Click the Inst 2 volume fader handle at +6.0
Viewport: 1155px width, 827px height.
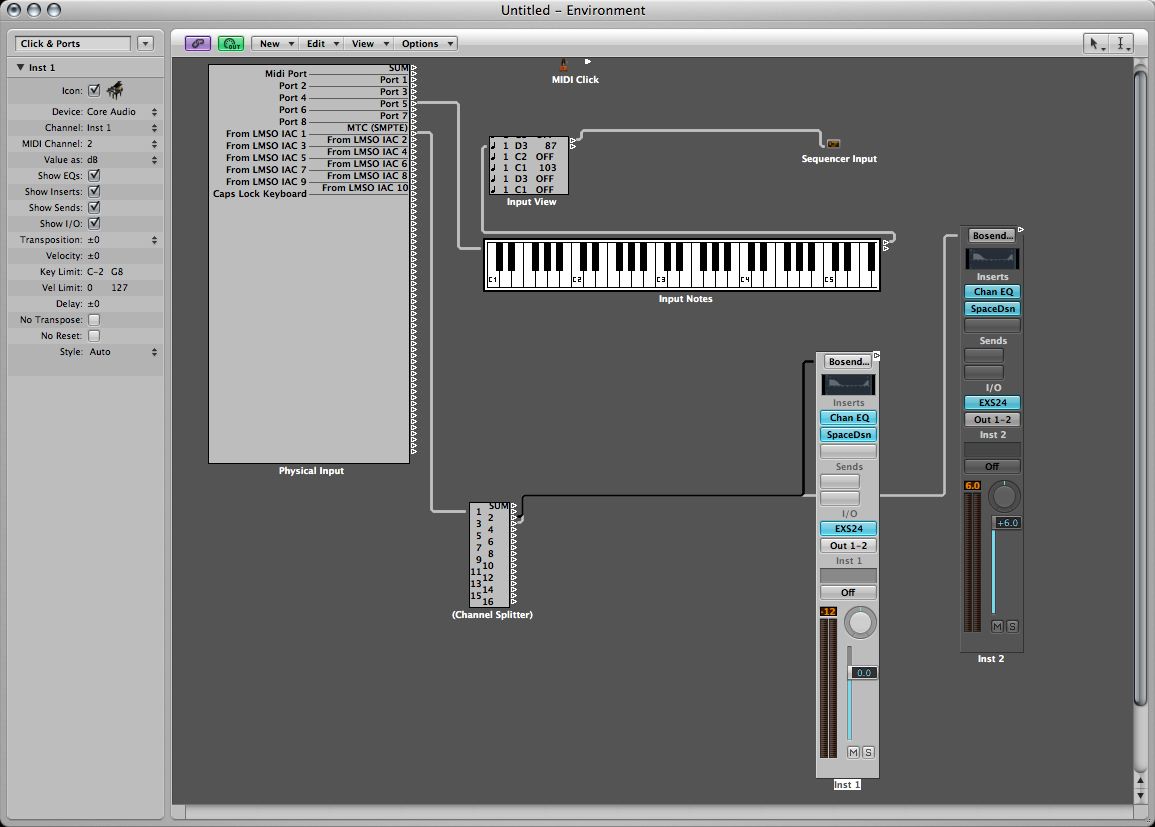pyautogui.click(x=1007, y=523)
